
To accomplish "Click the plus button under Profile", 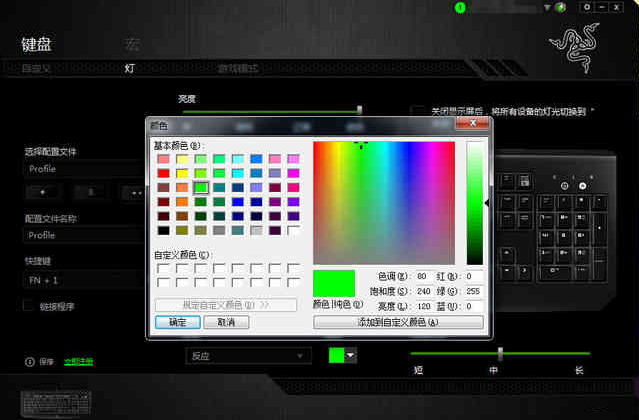I will (43, 192).
